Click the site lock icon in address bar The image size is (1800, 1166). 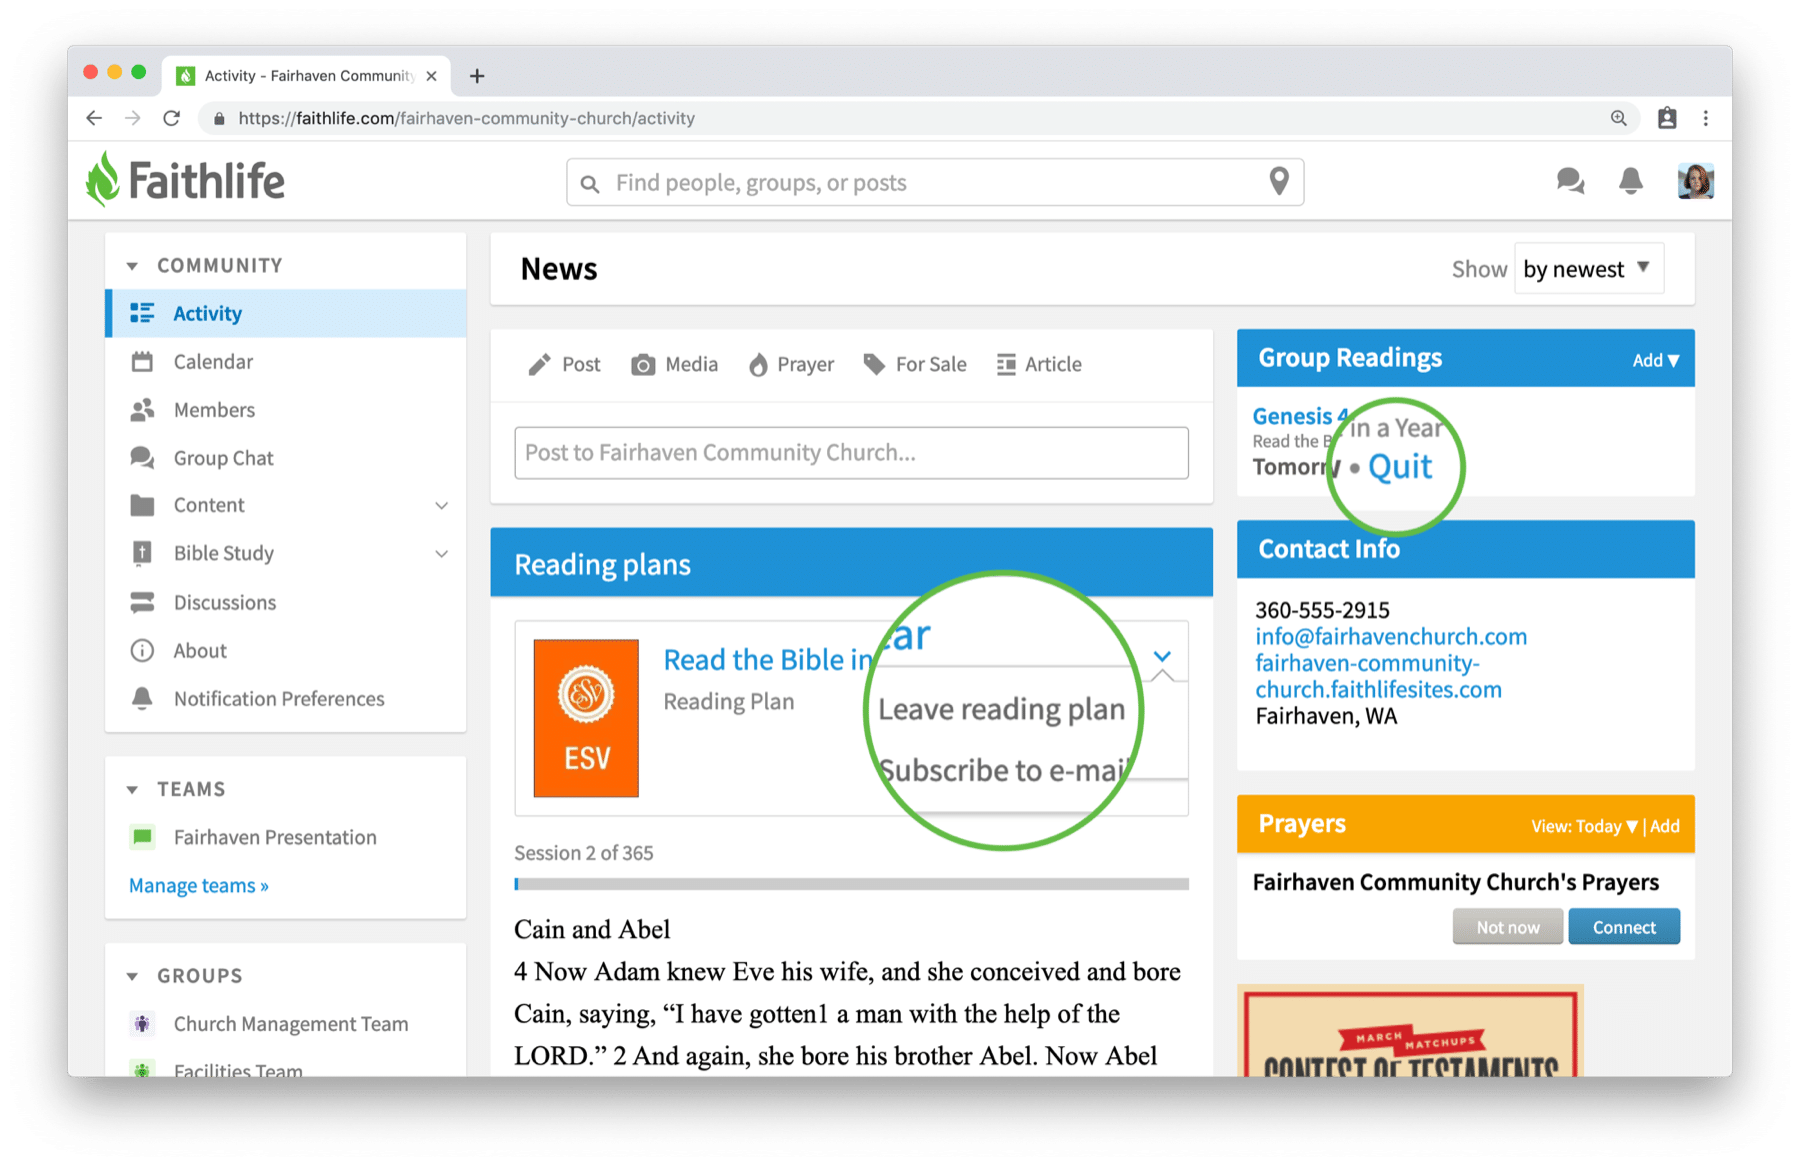[x=219, y=118]
